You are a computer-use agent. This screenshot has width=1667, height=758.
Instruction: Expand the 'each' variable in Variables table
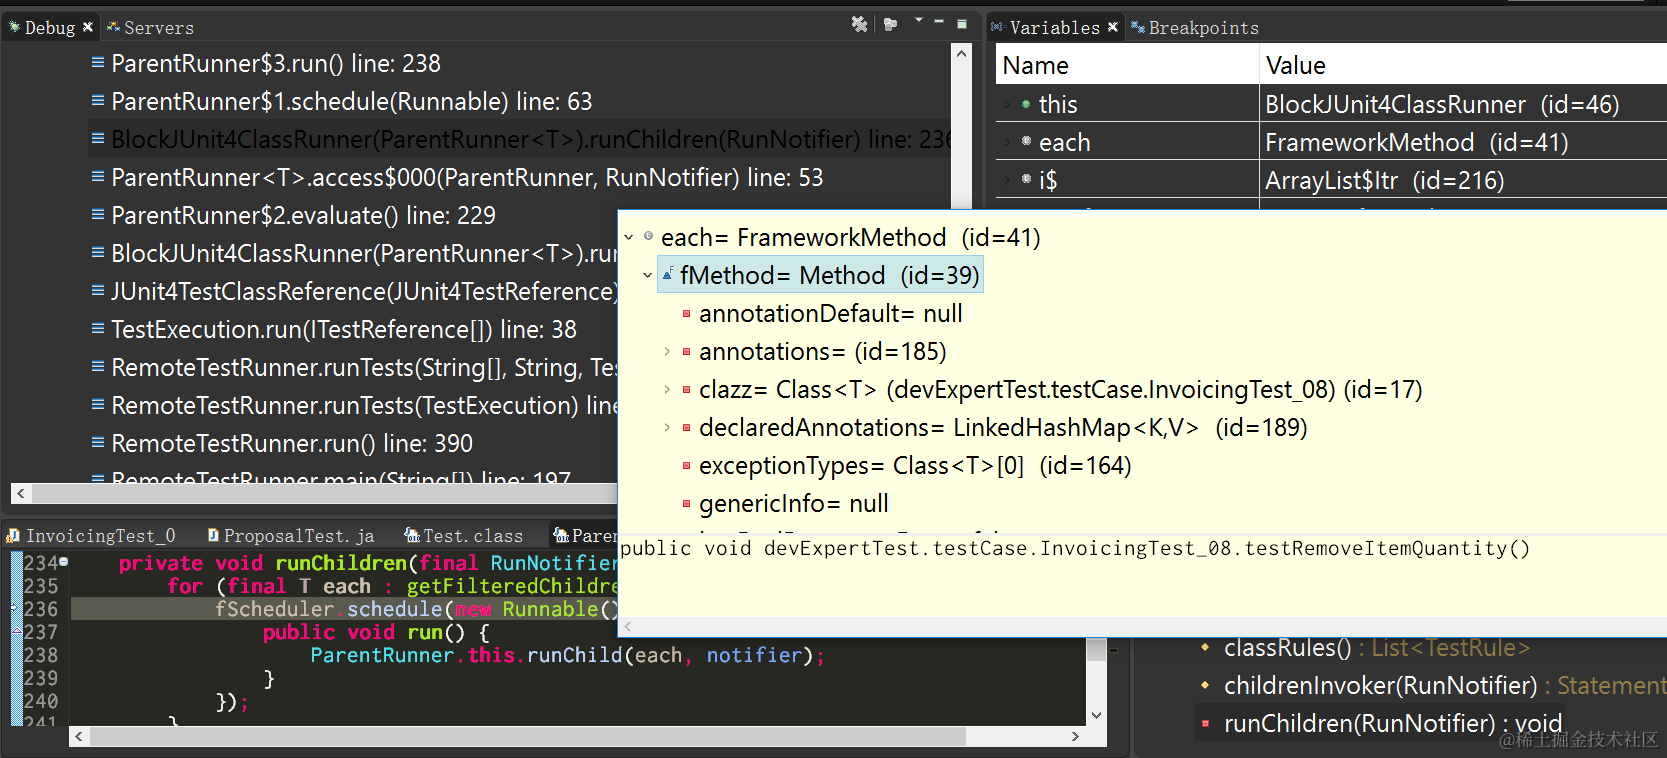coord(1006,142)
